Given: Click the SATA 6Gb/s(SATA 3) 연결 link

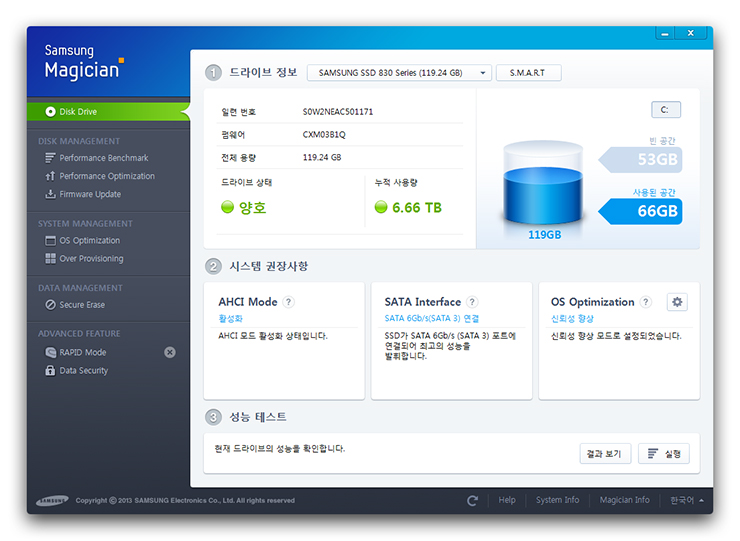Looking at the screenshot, I should 431,319.
